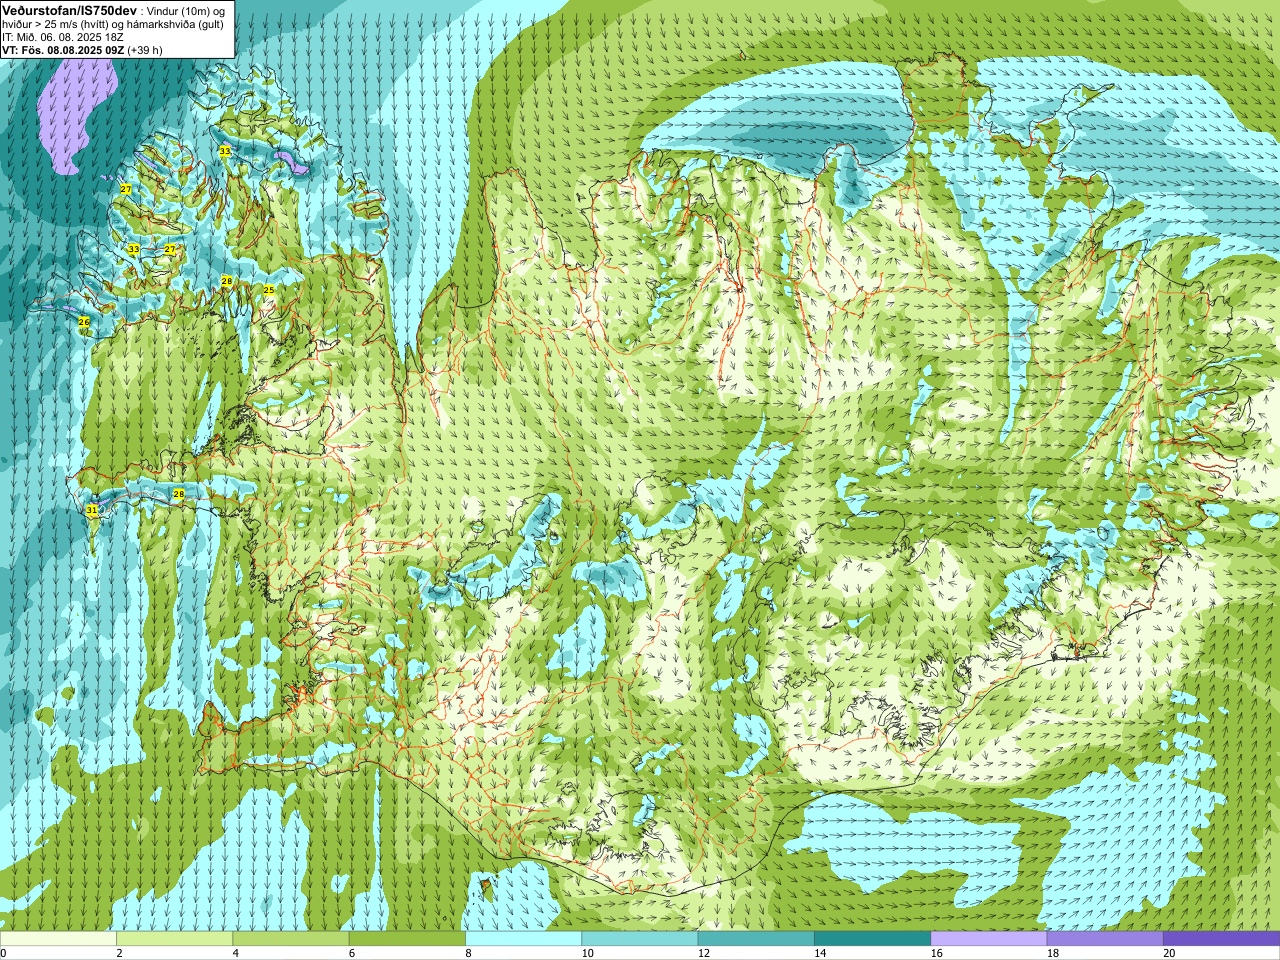Click the '(+39 h)' forecast lead text
Viewport: 1280px width, 960px height.
pyautogui.click(x=145, y=50)
